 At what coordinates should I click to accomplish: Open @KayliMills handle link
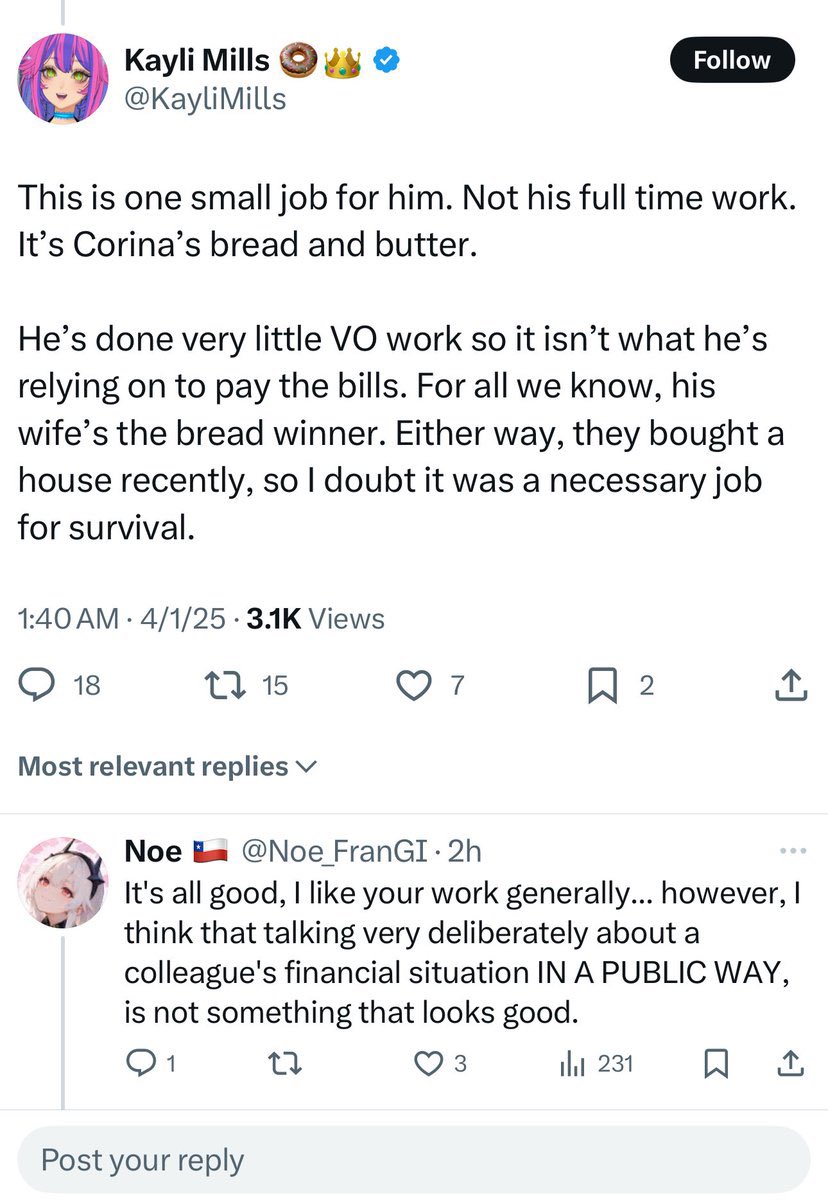[205, 99]
